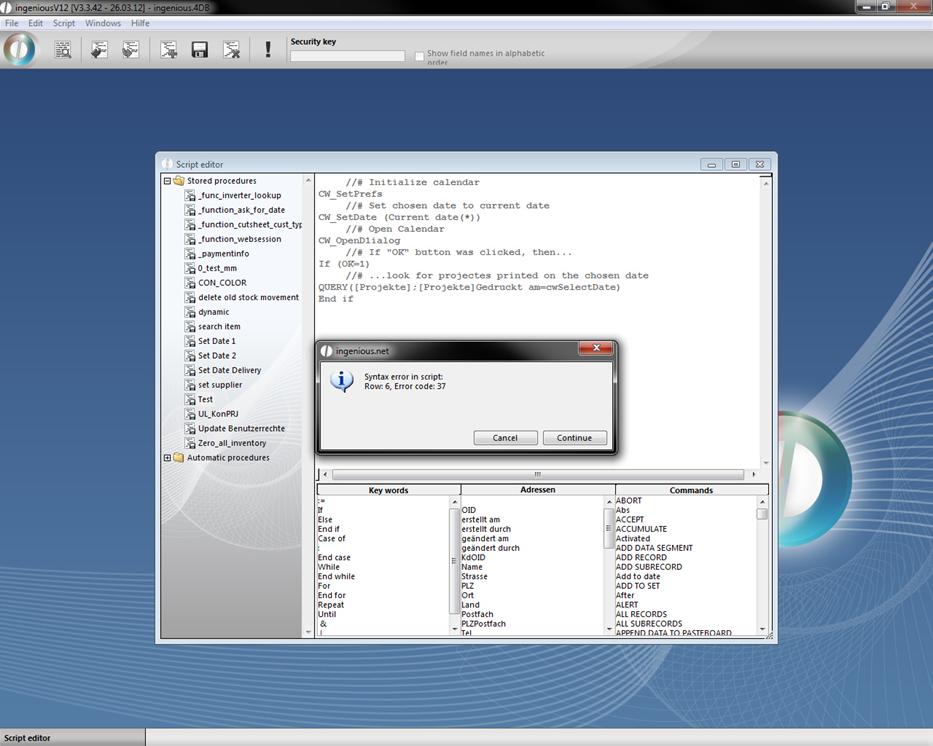This screenshot has height=746, width=933.
Task: Click the ingenious round logo button
Action: click(x=19, y=49)
